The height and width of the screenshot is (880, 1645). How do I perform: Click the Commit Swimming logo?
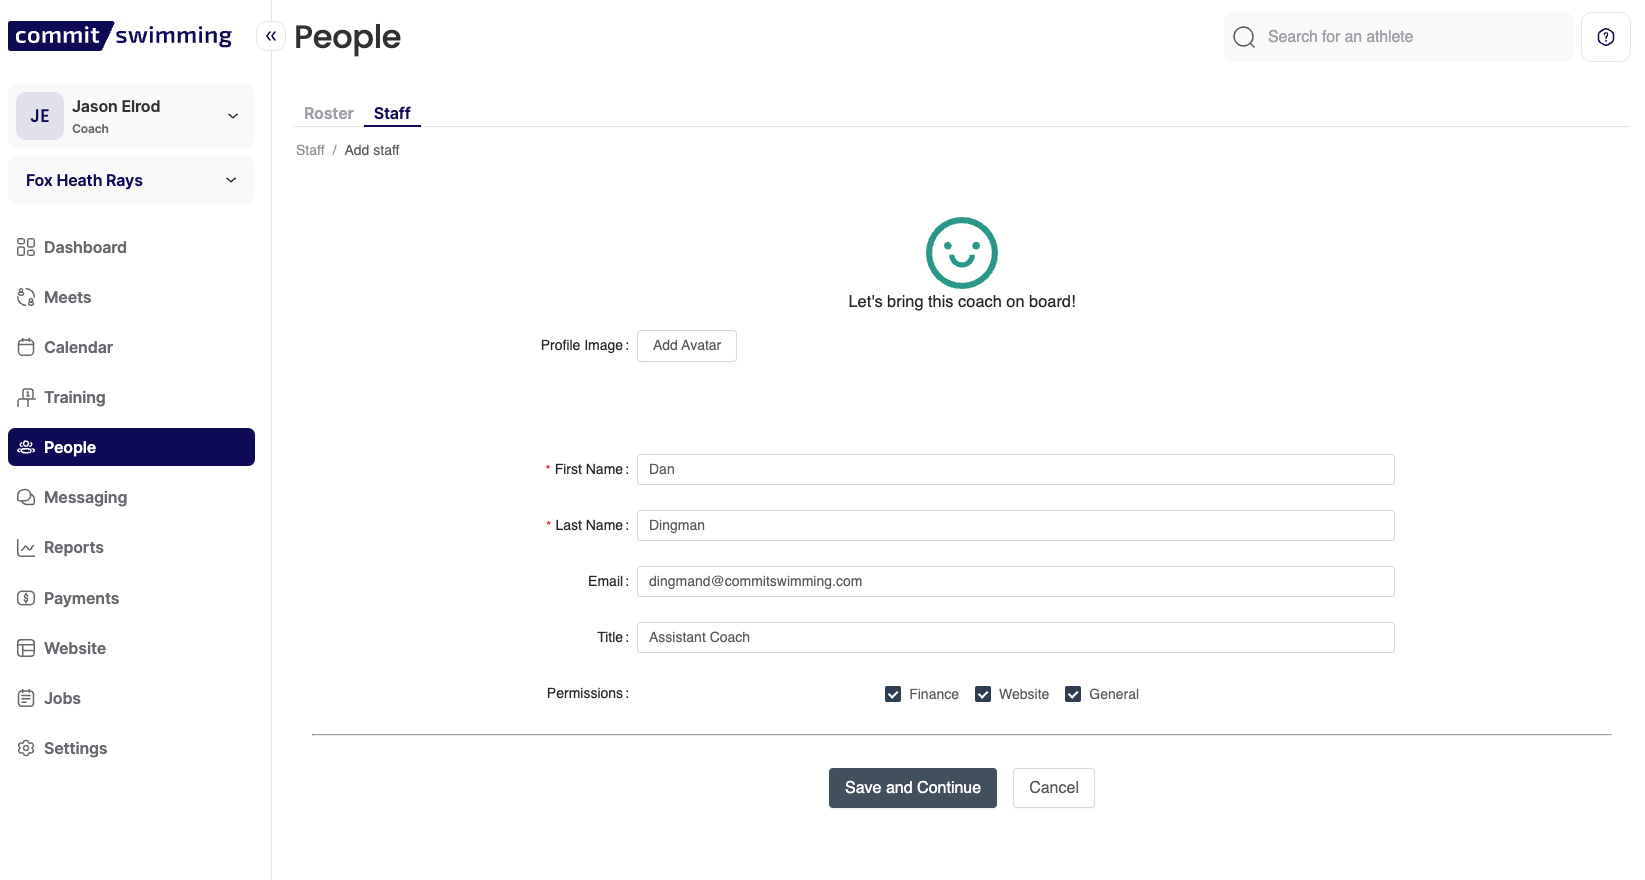click(120, 36)
